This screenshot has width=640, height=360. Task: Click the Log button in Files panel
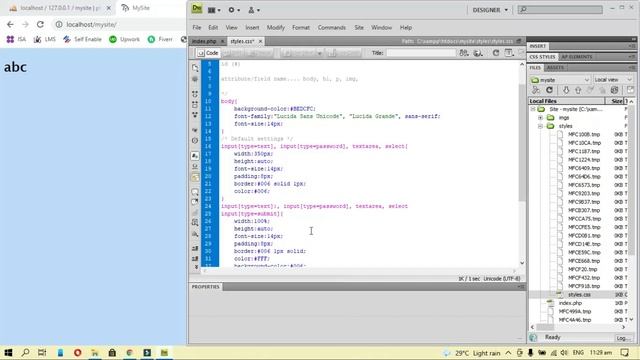coord(623,338)
